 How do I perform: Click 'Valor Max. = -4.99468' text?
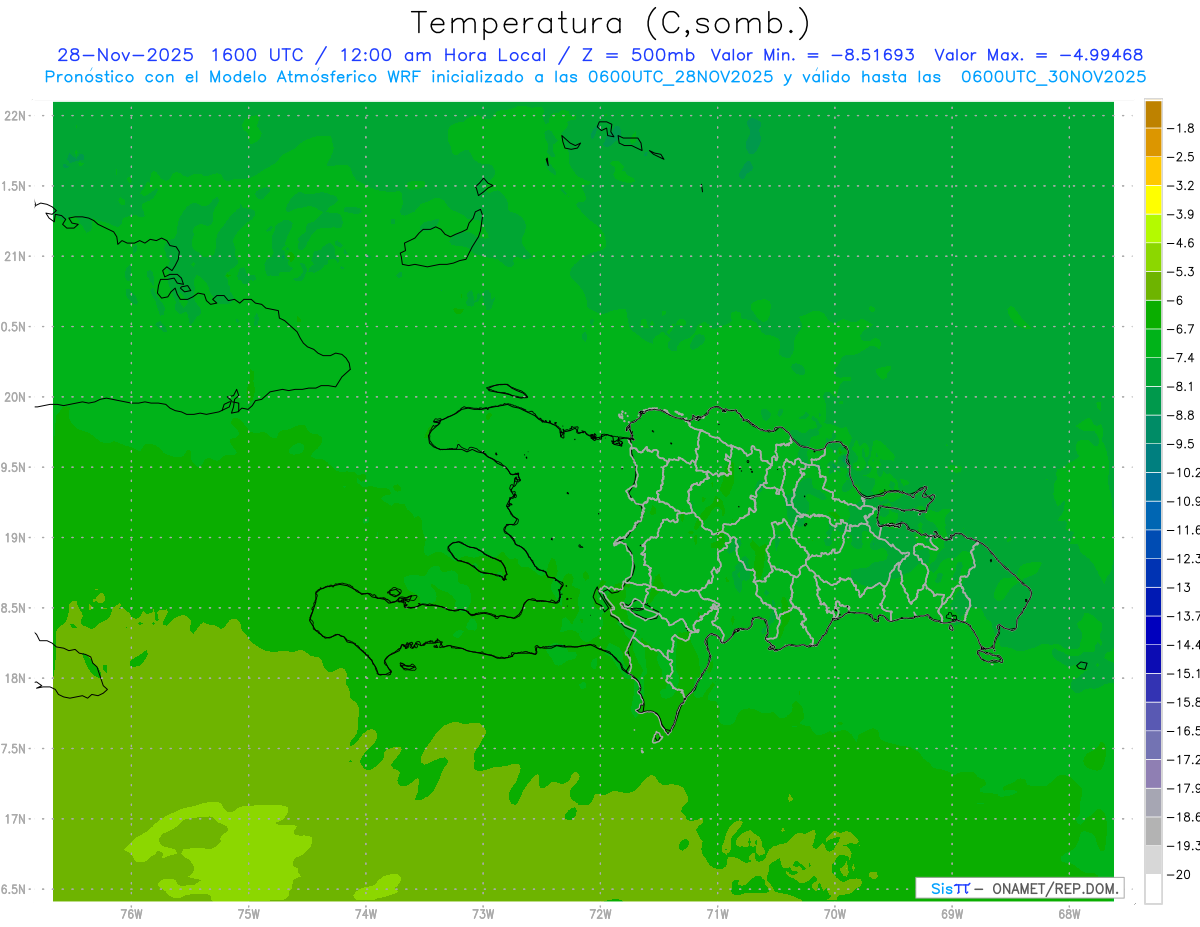click(x=1039, y=55)
